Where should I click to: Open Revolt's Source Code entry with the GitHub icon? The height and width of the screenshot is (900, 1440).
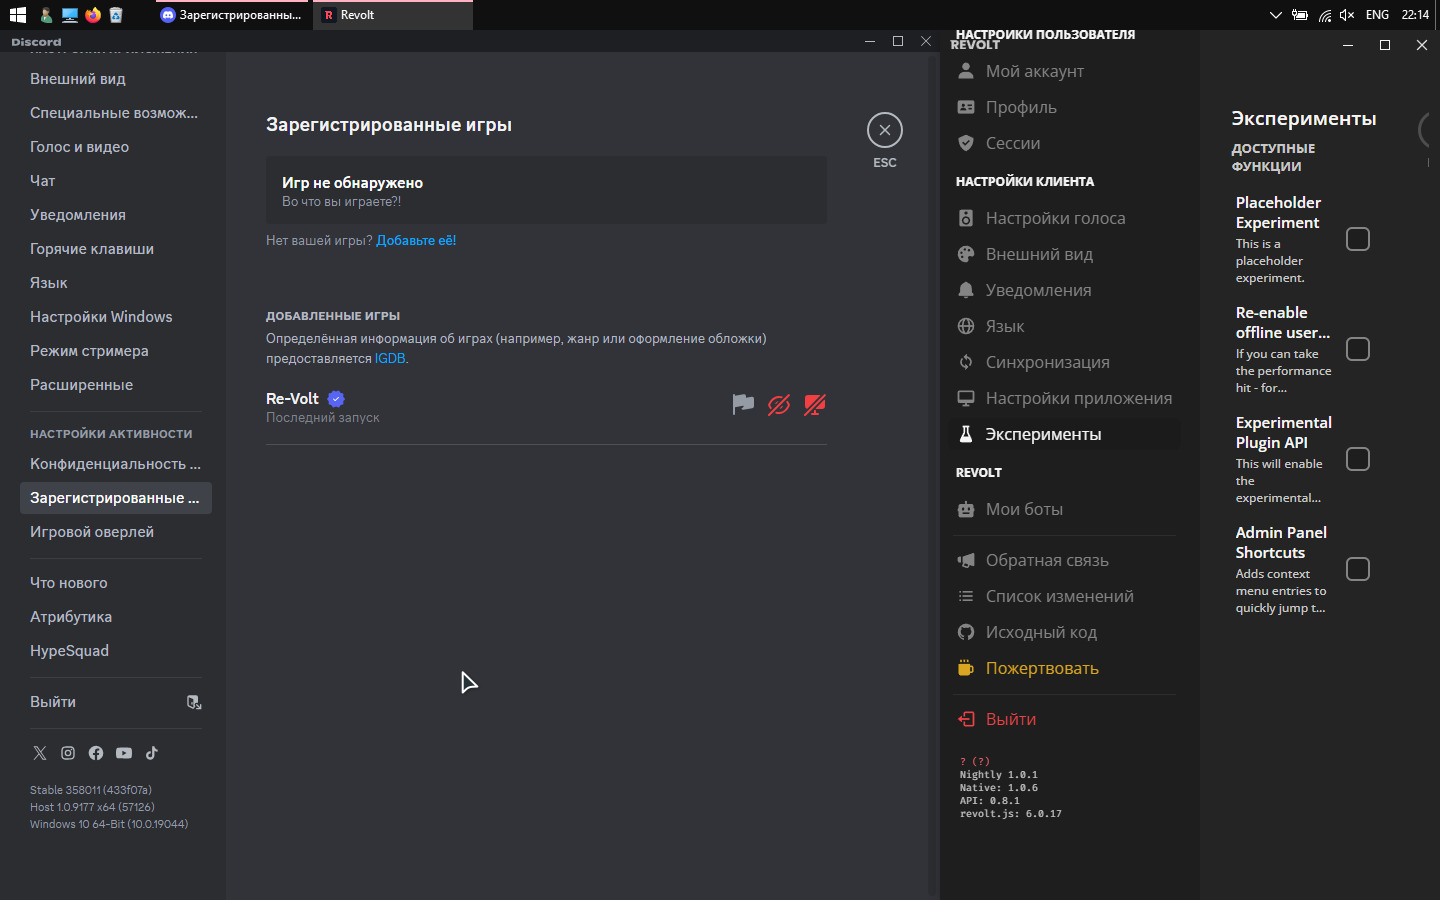tap(1066, 632)
